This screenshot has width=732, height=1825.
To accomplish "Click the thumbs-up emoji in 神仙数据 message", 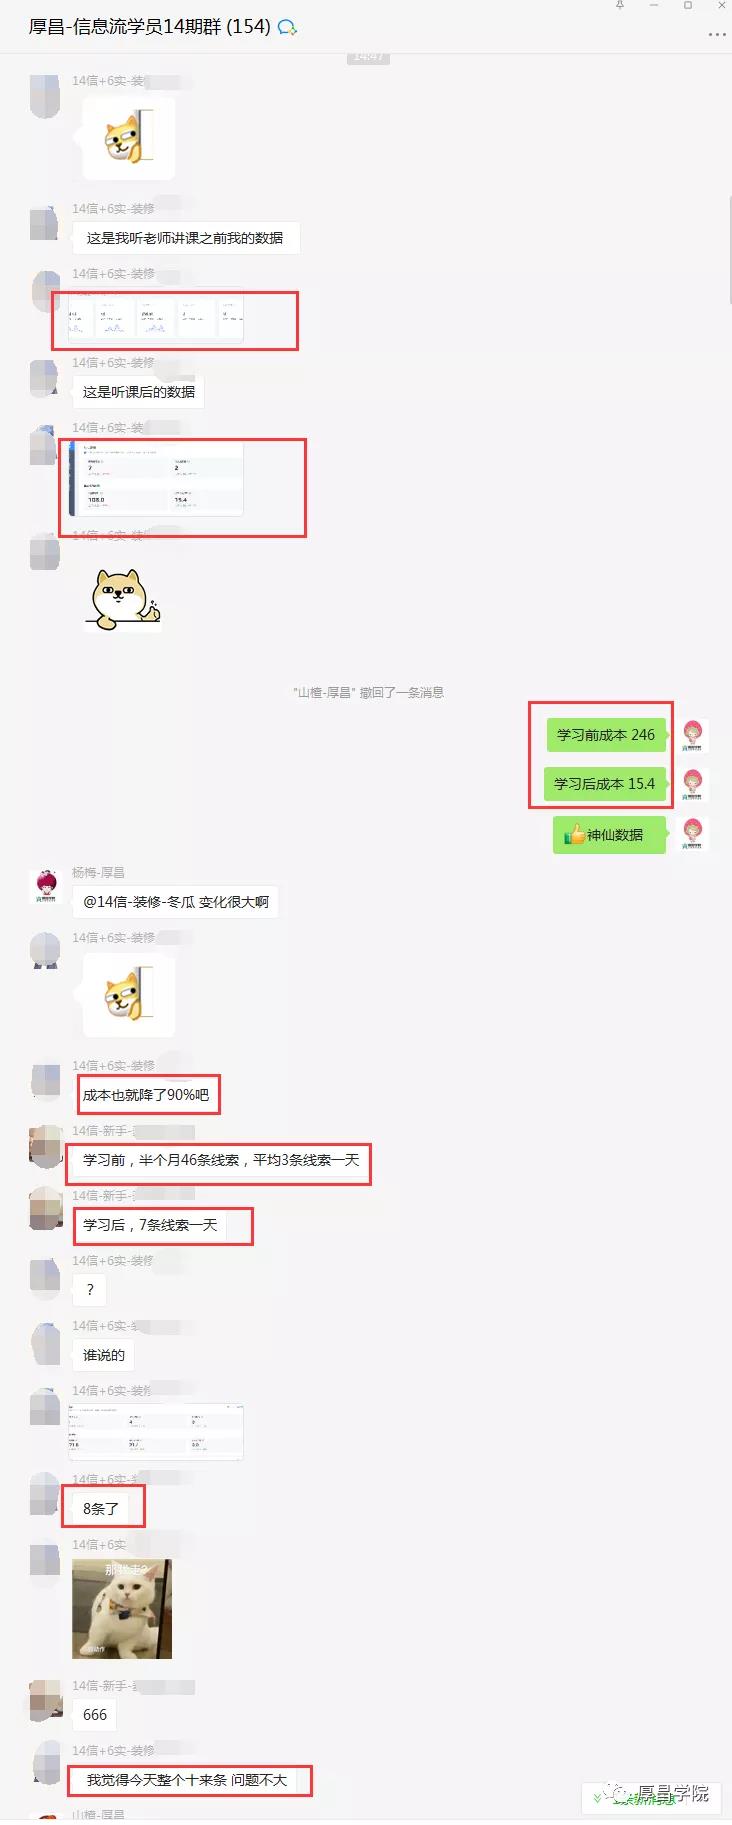I will (574, 834).
